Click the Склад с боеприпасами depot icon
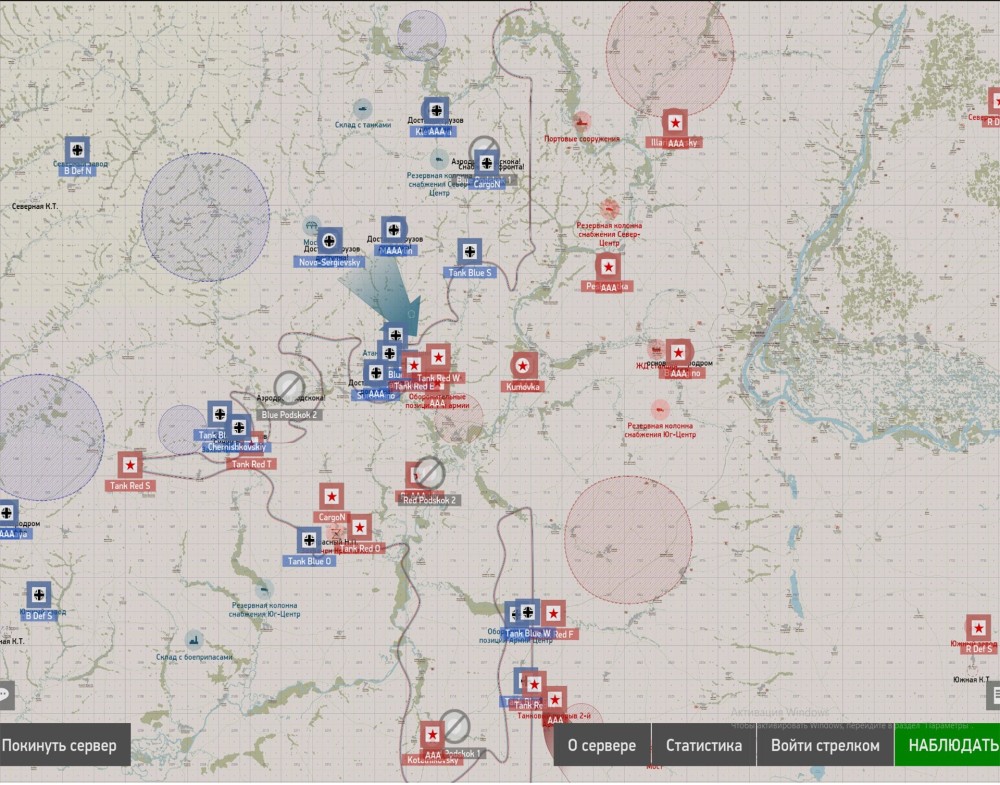 click(194, 640)
